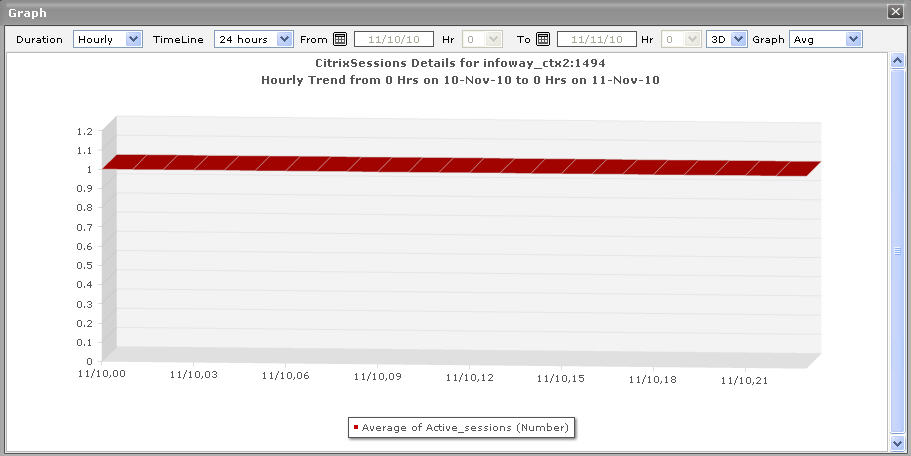Image resolution: width=911 pixels, height=456 pixels.
Task: Click the x-axis label 11/10,09
Action: [x=378, y=377]
